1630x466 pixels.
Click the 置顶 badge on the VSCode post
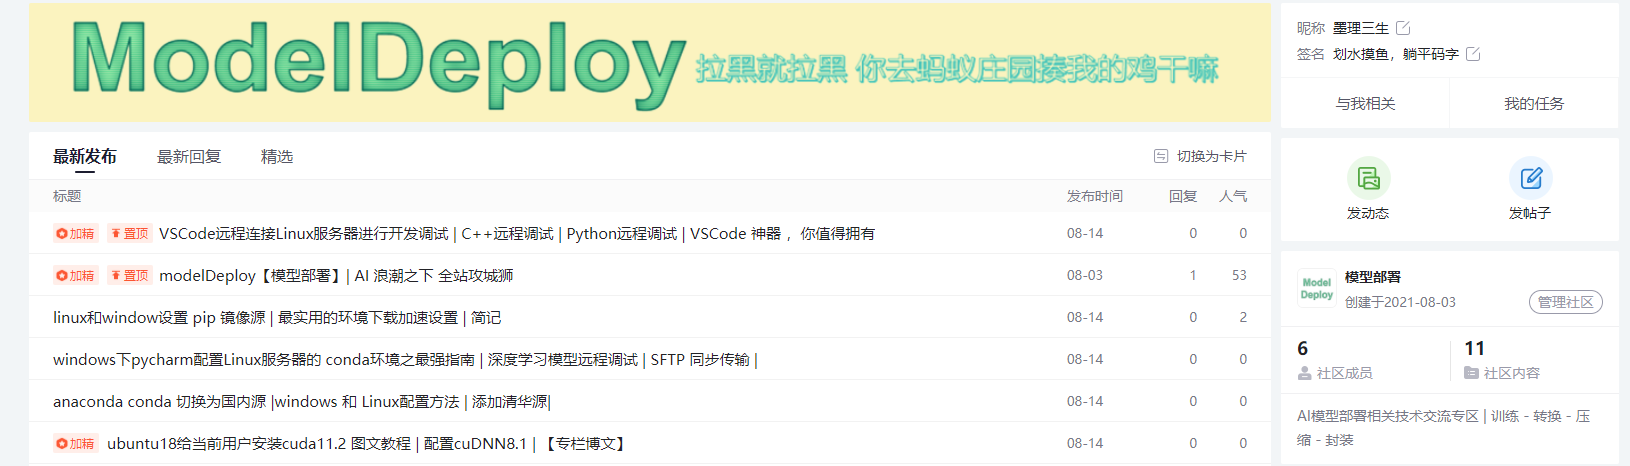(130, 234)
